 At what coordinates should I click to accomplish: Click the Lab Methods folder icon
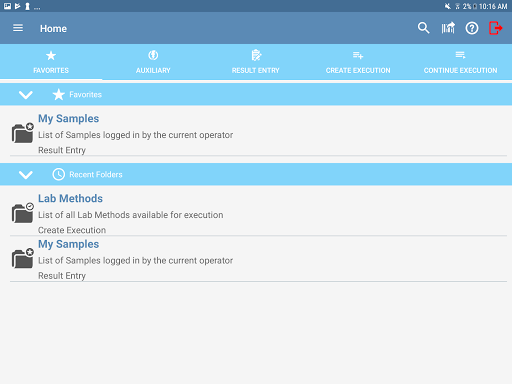tap(23, 213)
